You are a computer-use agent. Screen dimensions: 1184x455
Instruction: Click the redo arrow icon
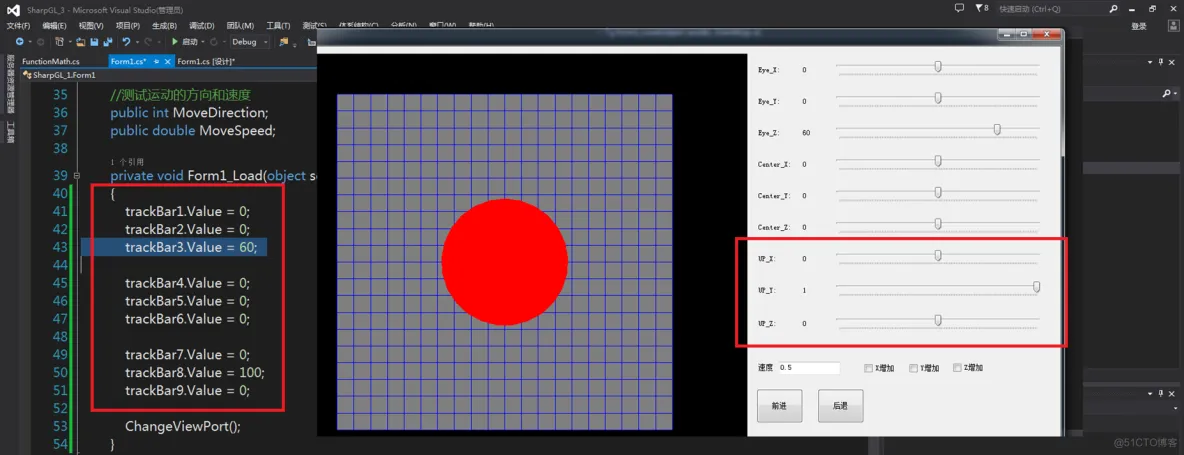coord(148,42)
